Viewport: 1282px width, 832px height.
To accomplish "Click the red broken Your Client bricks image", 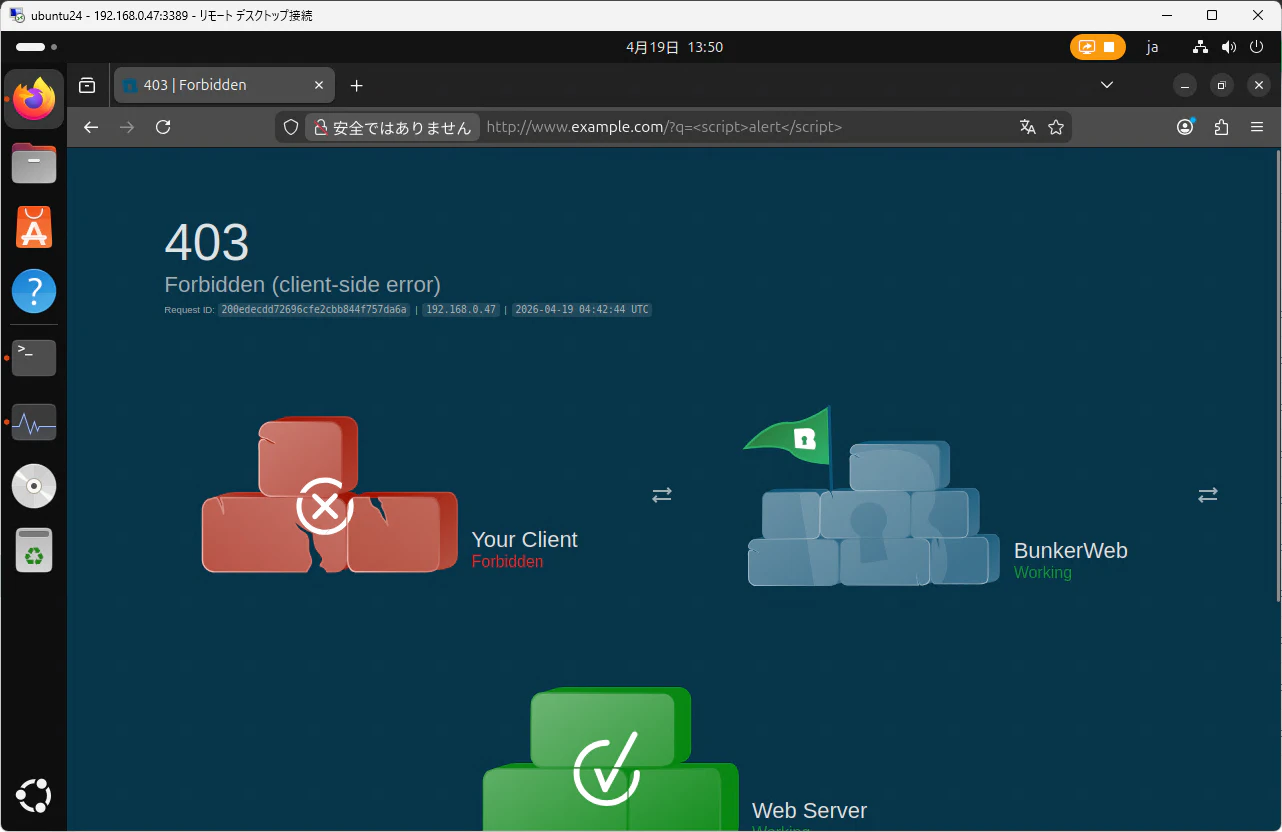I will point(330,494).
